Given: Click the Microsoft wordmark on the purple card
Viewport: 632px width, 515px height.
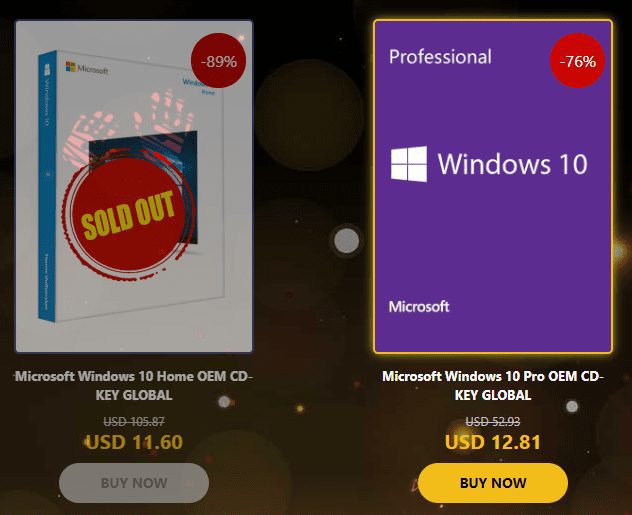Looking at the screenshot, I should pyautogui.click(x=419, y=307).
